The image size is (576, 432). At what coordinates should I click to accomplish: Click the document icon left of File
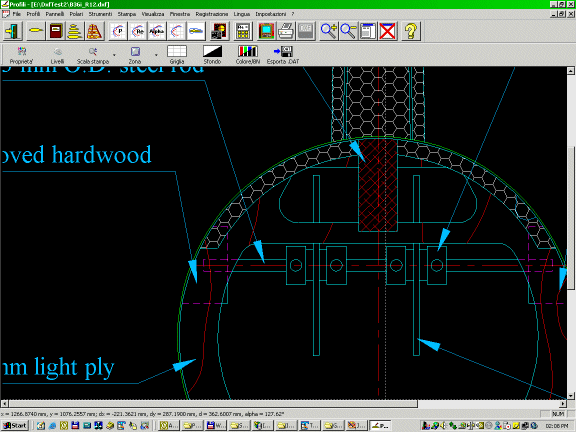point(6,14)
